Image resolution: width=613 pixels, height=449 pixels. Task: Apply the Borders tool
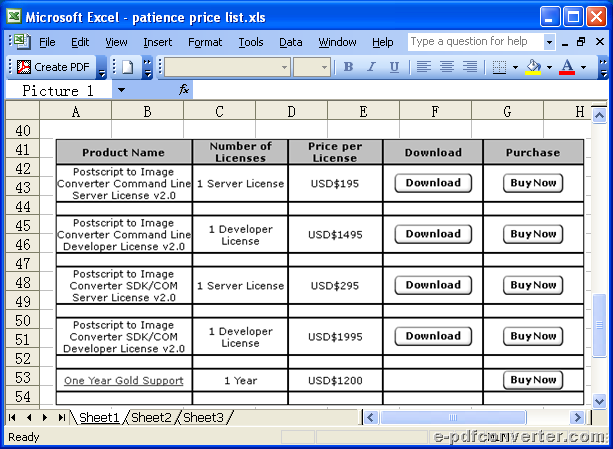click(499, 67)
